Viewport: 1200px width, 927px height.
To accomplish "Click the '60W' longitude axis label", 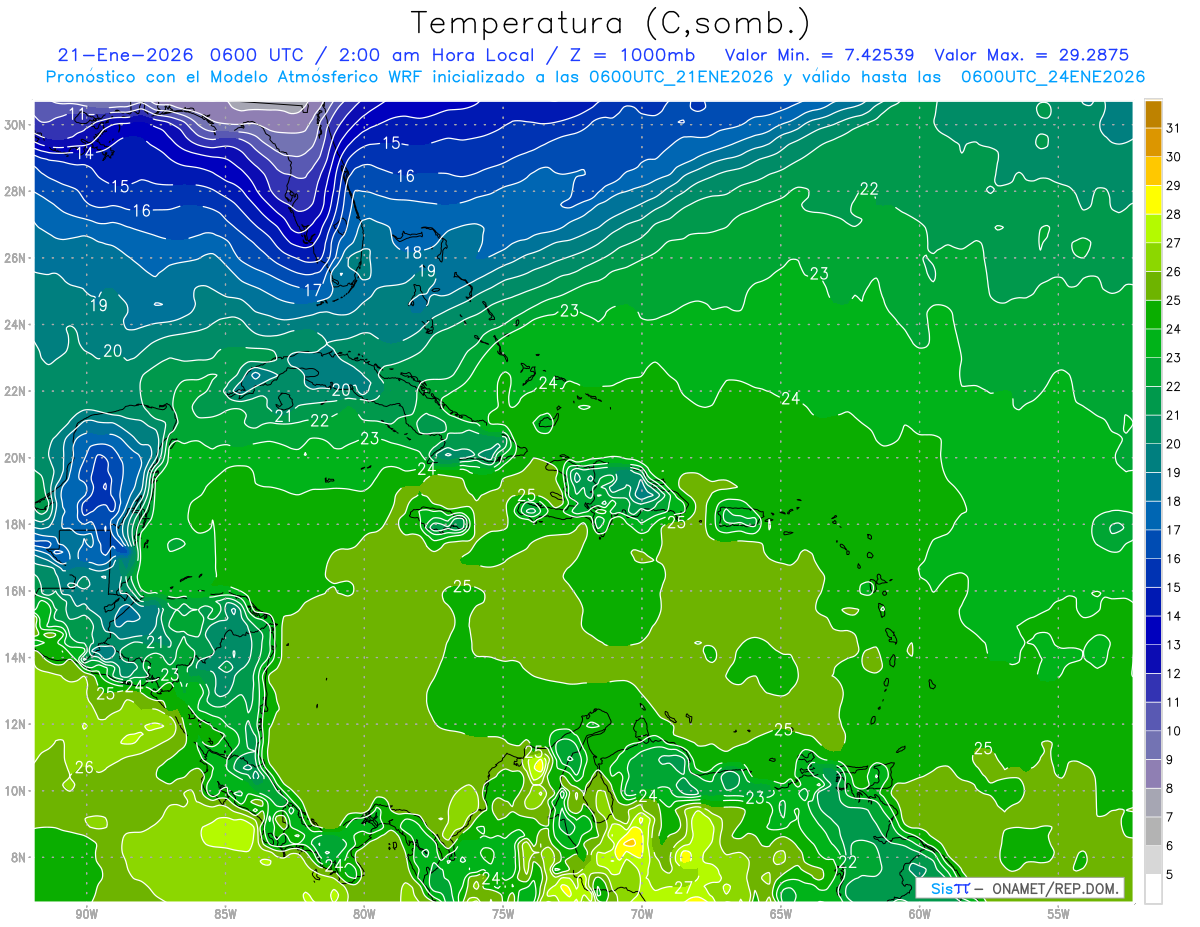I will point(919,915).
